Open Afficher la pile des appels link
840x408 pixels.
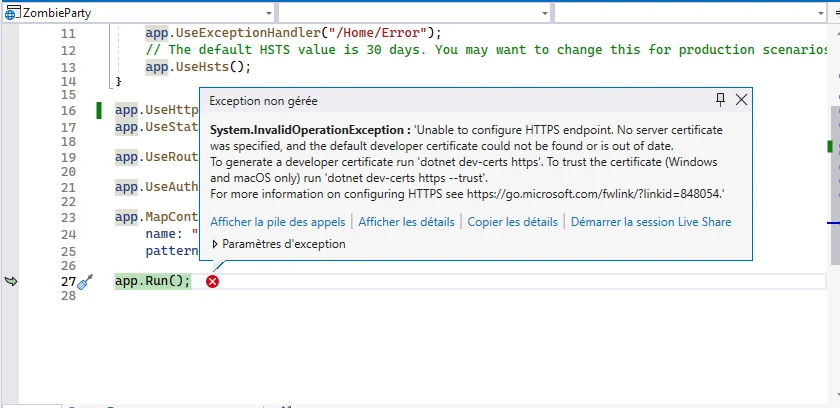click(x=279, y=222)
